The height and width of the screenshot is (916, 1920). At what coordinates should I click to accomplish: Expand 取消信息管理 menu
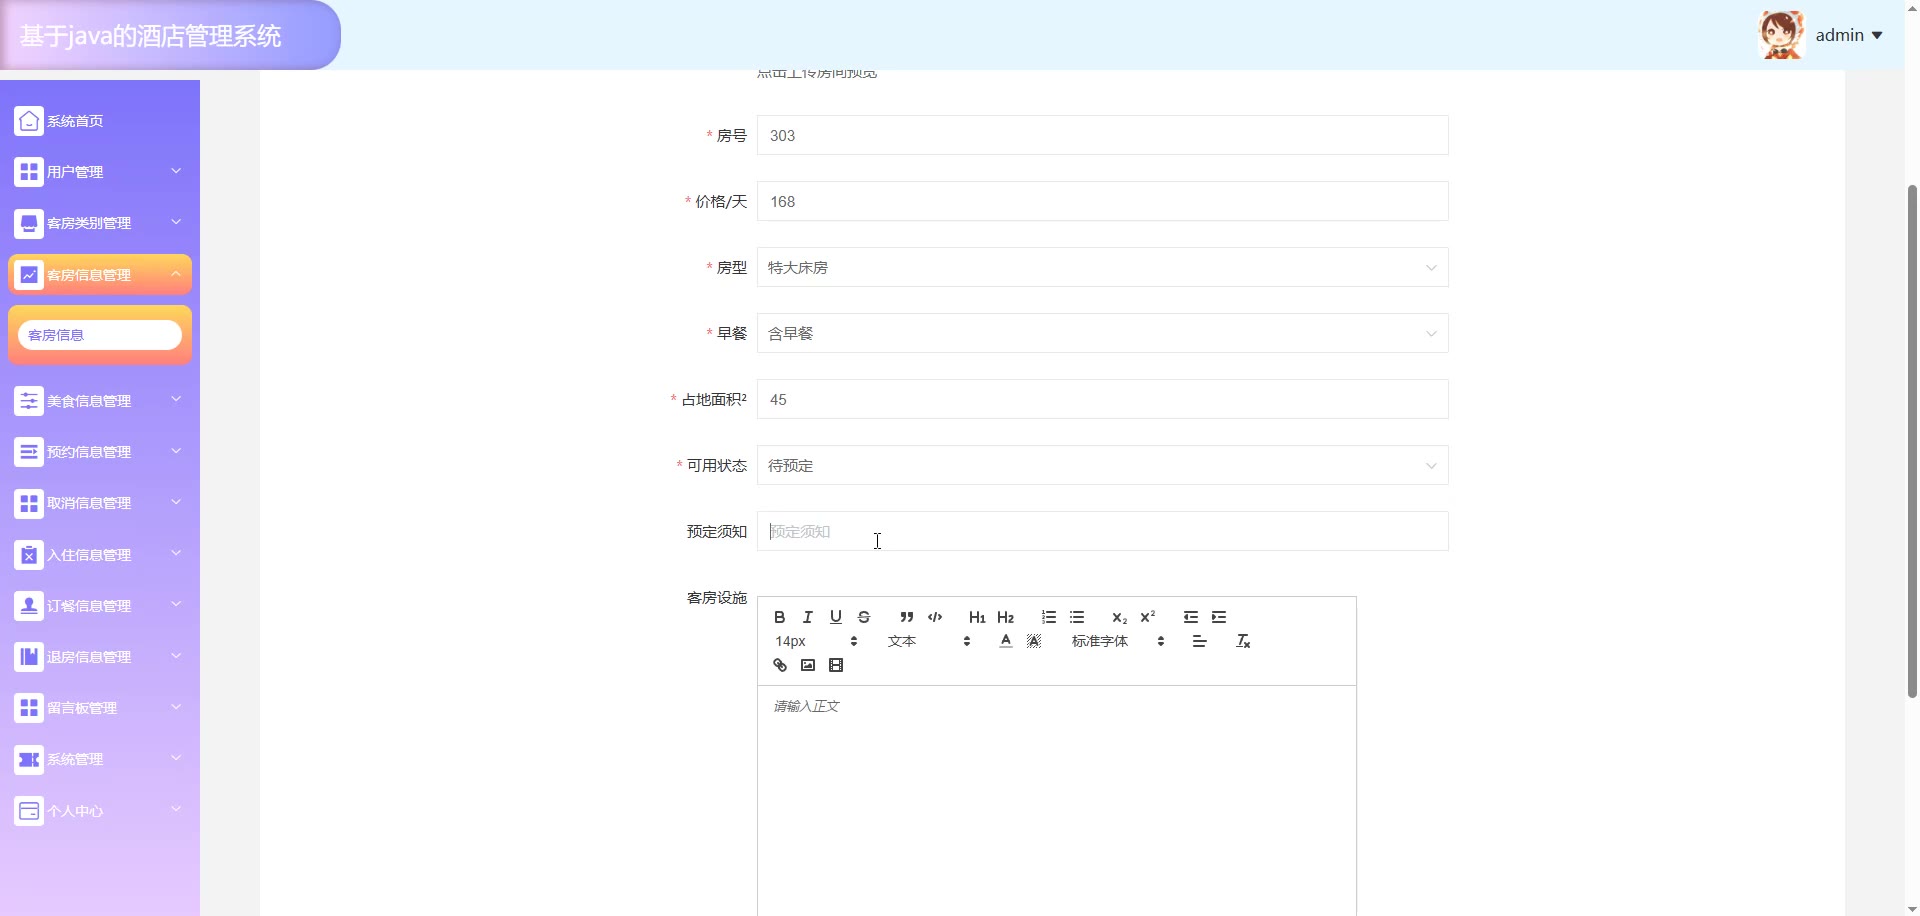[100, 503]
